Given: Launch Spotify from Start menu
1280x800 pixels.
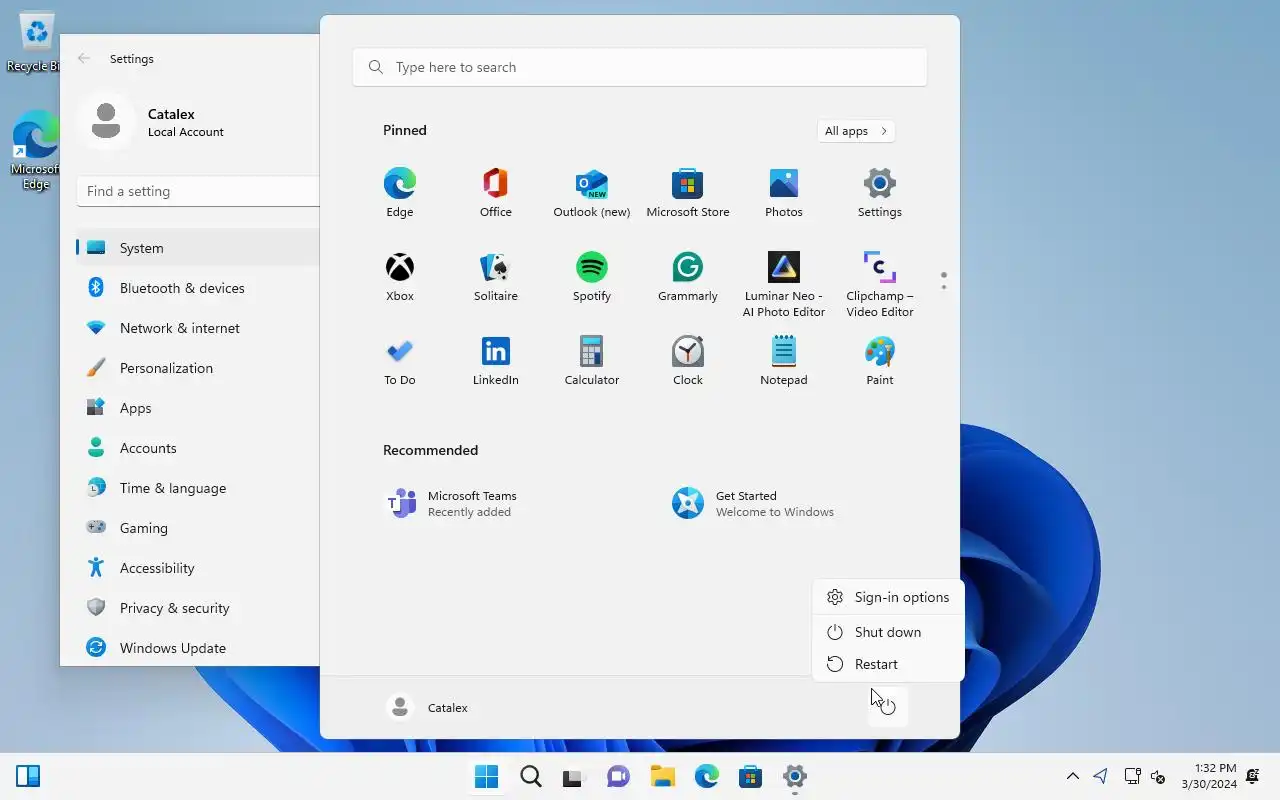Looking at the screenshot, I should tap(591, 276).
